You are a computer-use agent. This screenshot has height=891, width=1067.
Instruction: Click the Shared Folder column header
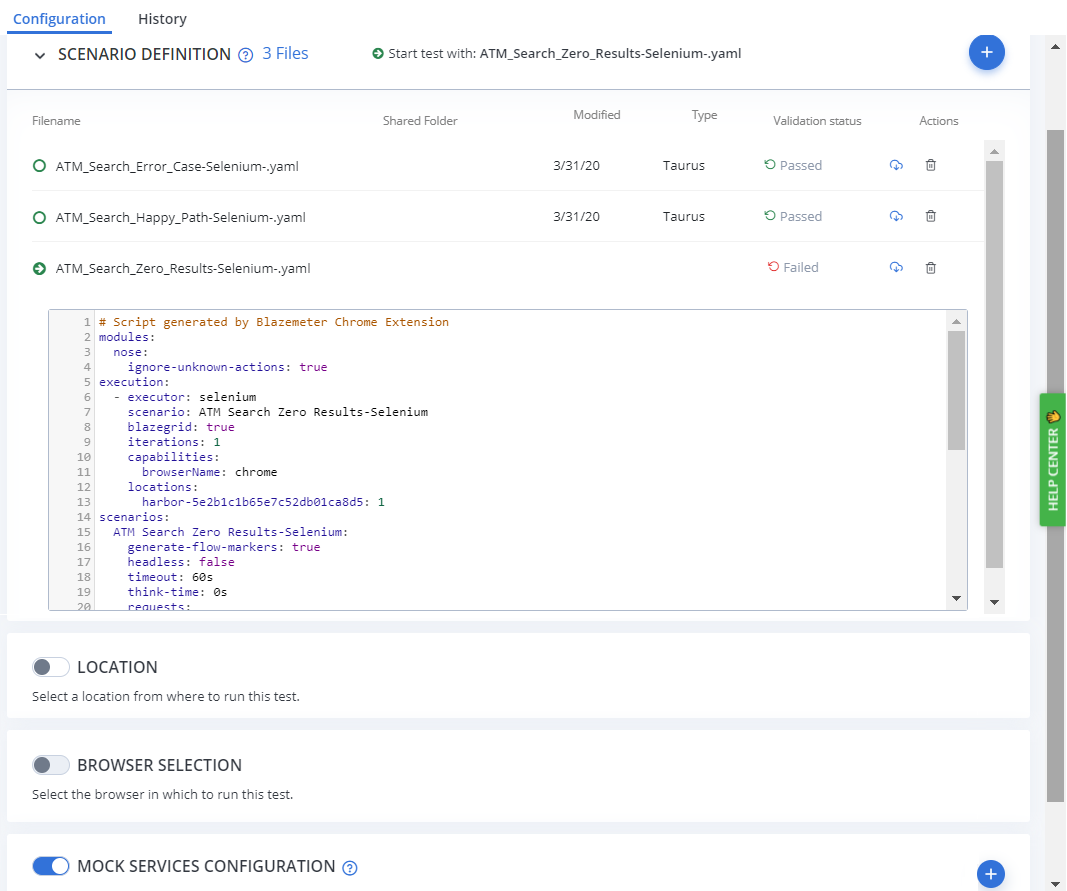[x=420, y=120]
